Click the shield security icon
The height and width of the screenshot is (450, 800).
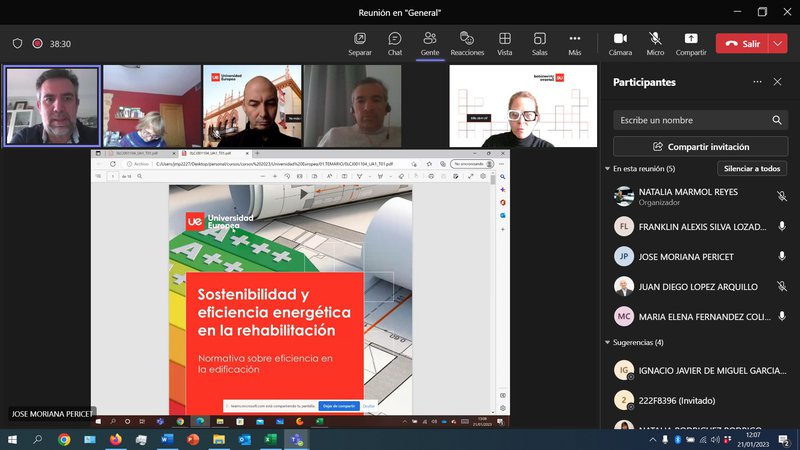pyautogui.click(x=17, y=44)
